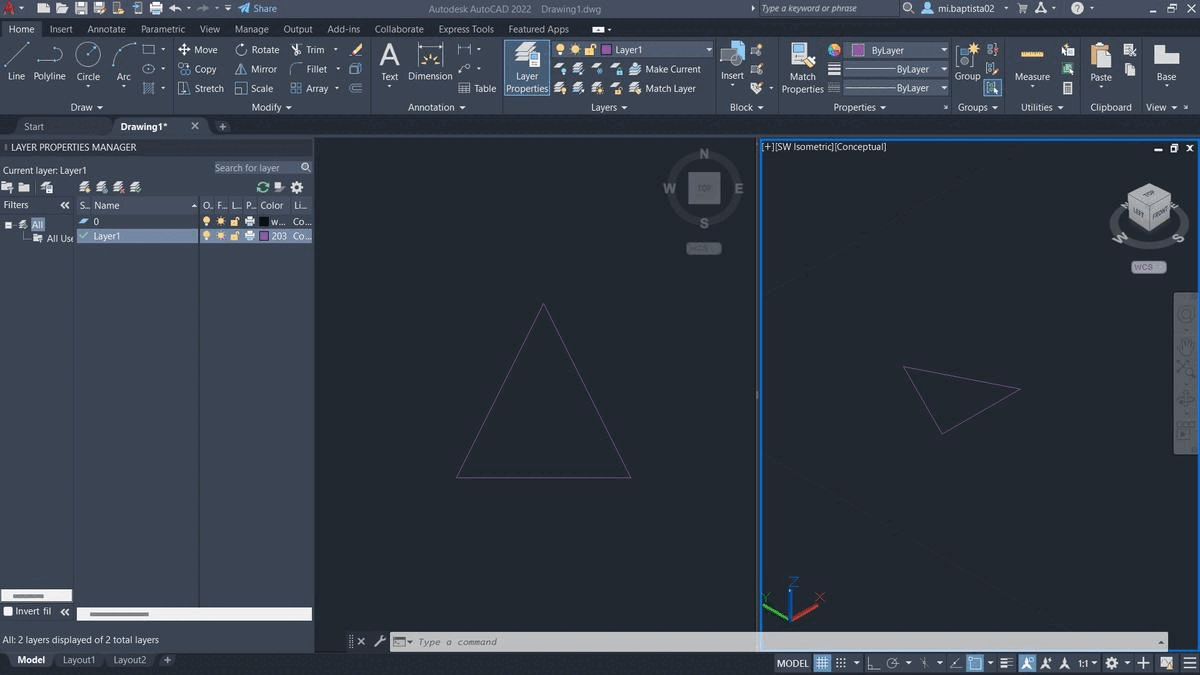The width and height of the screenshot is (1200, 675).
Task: Collapse the All filter tree node
Action: click(9, 225)
